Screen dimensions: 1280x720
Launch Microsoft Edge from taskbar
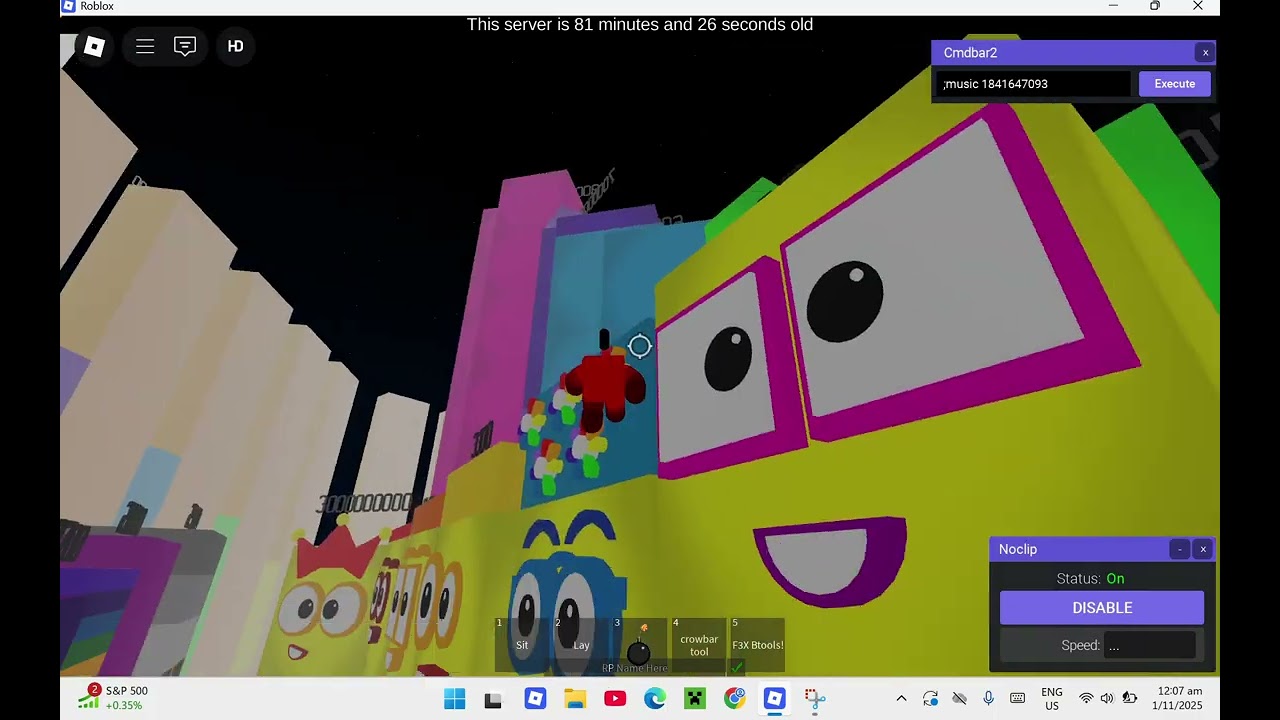(x=655, y=699)
